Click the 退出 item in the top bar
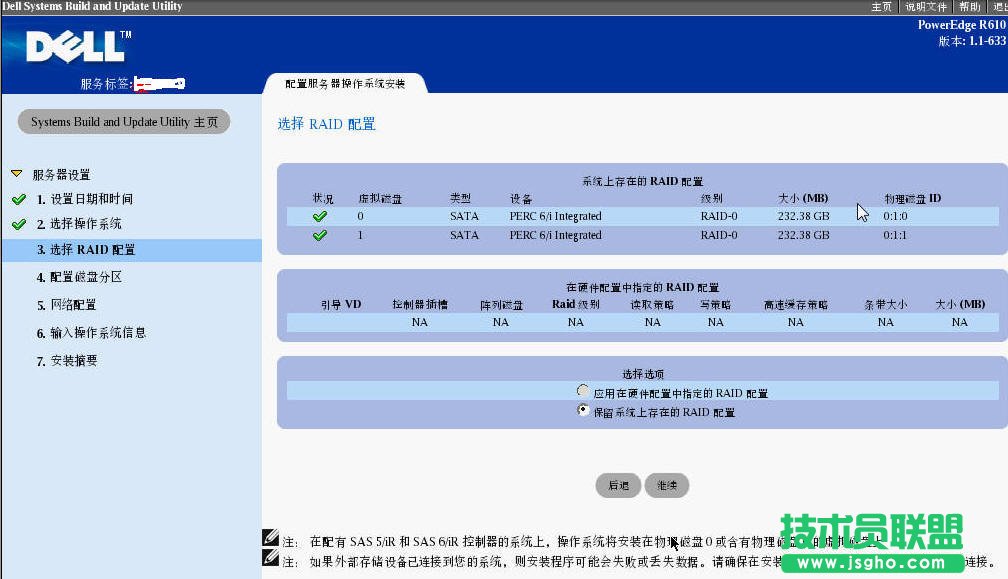This screenshot has width=1008, height=579. coord(999,6)
